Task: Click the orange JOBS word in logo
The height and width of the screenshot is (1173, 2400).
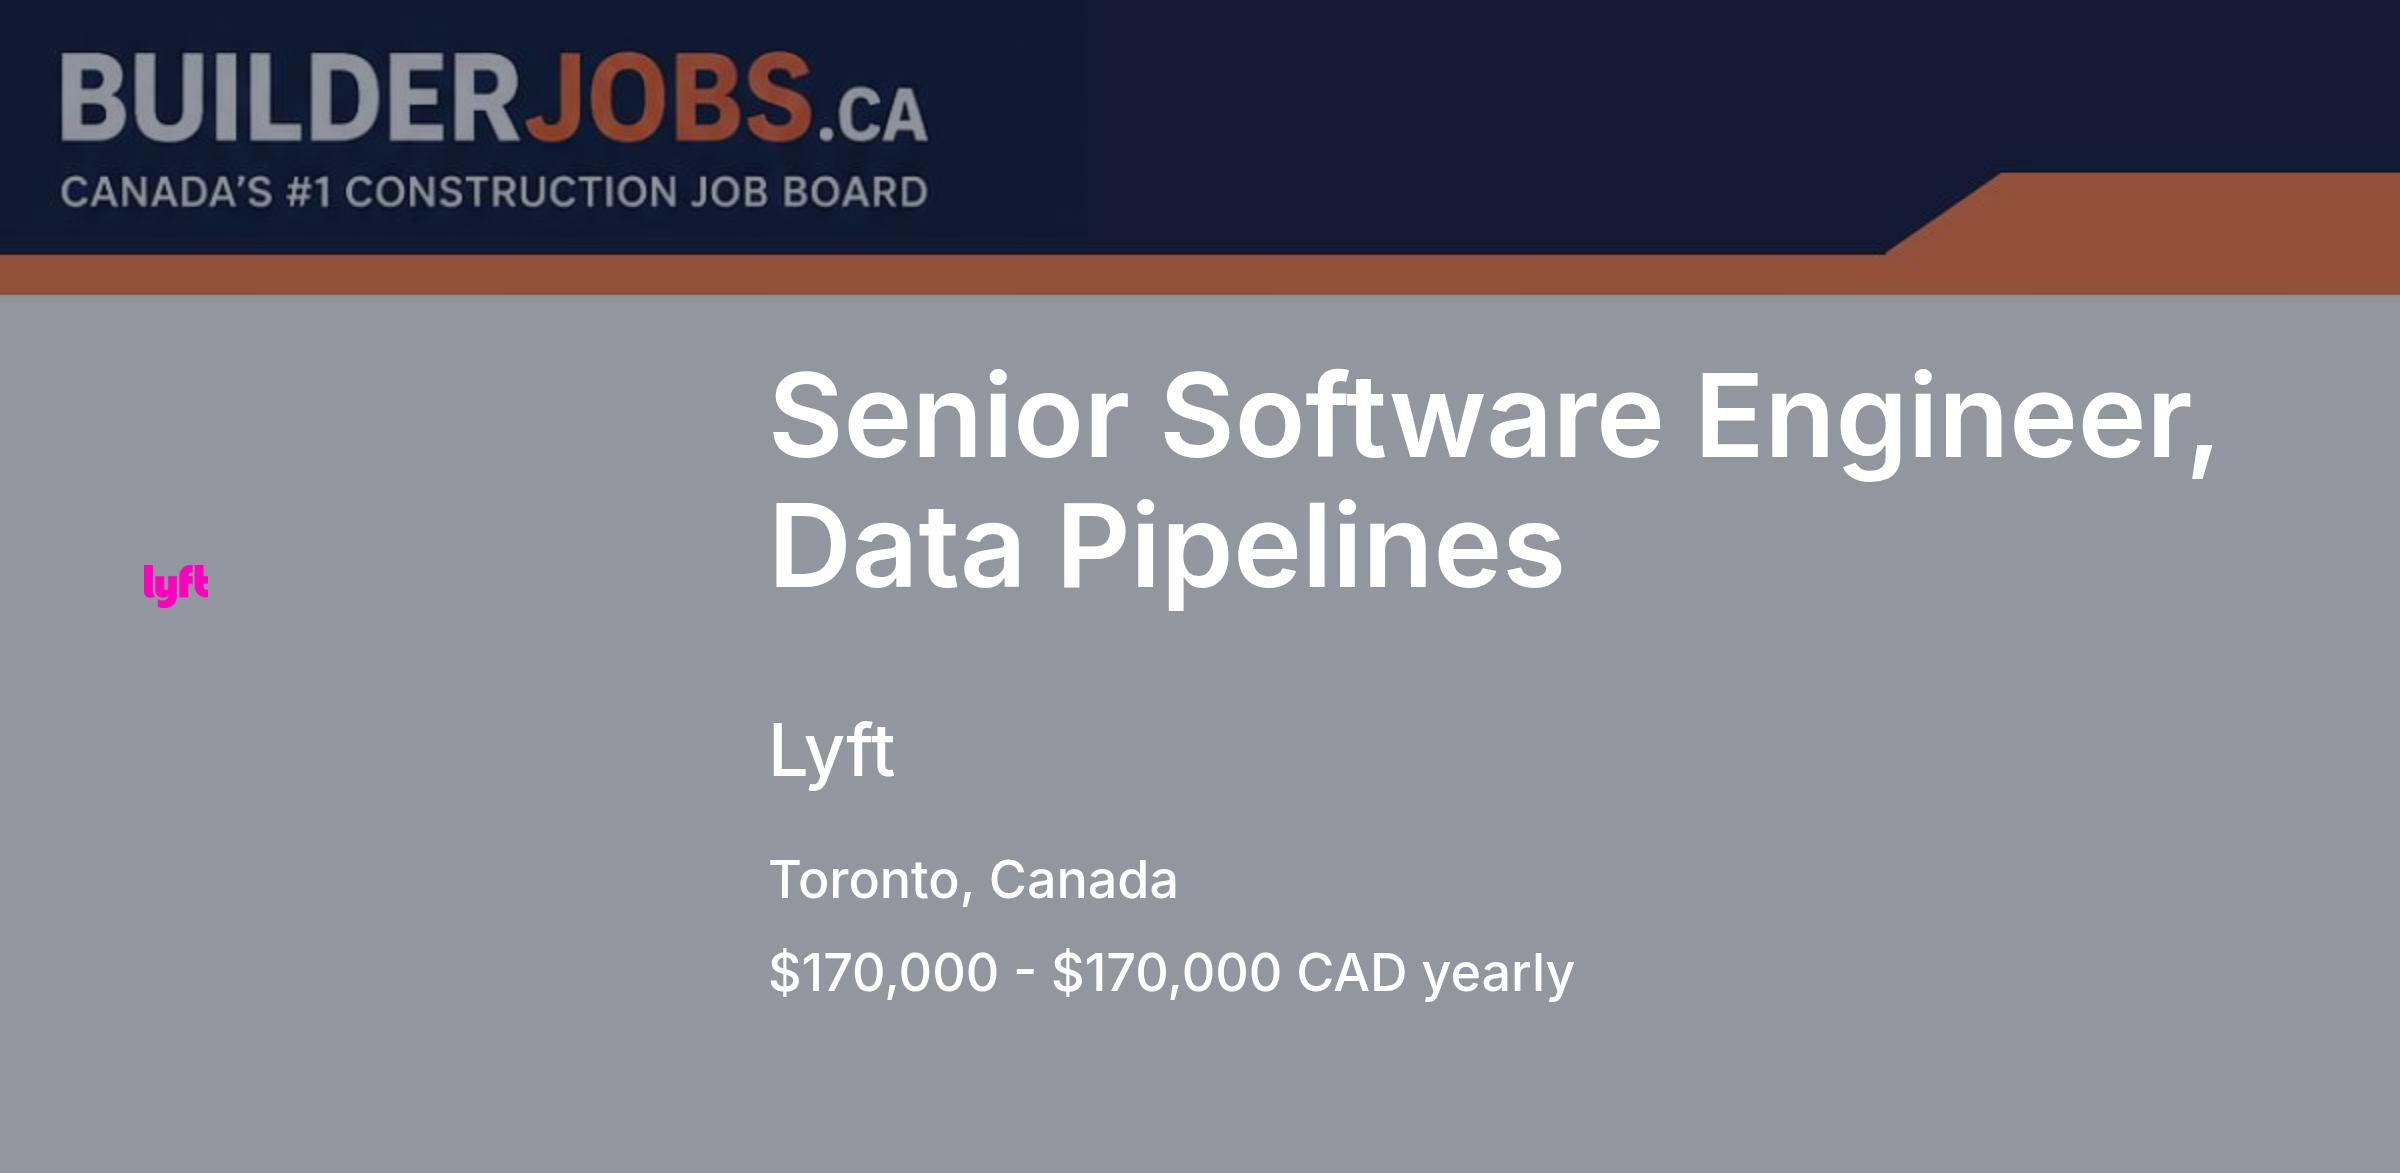Action: tap(668, 98)
